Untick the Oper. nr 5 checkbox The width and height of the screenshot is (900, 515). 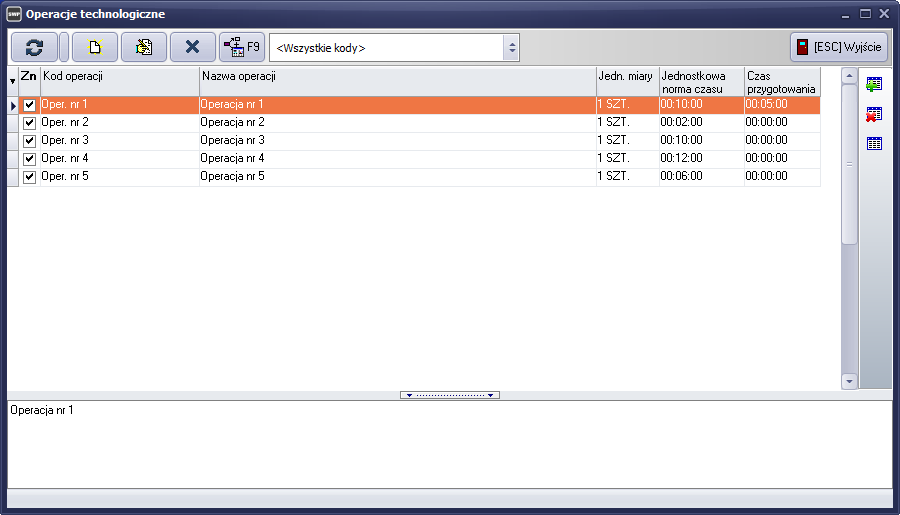point(29,177)
